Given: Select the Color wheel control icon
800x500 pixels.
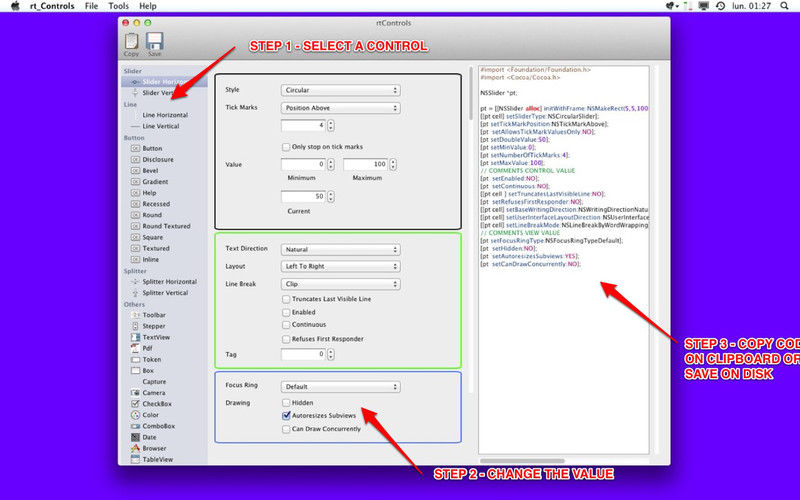Looking at the screenshot, I should [x=135, y=415].
